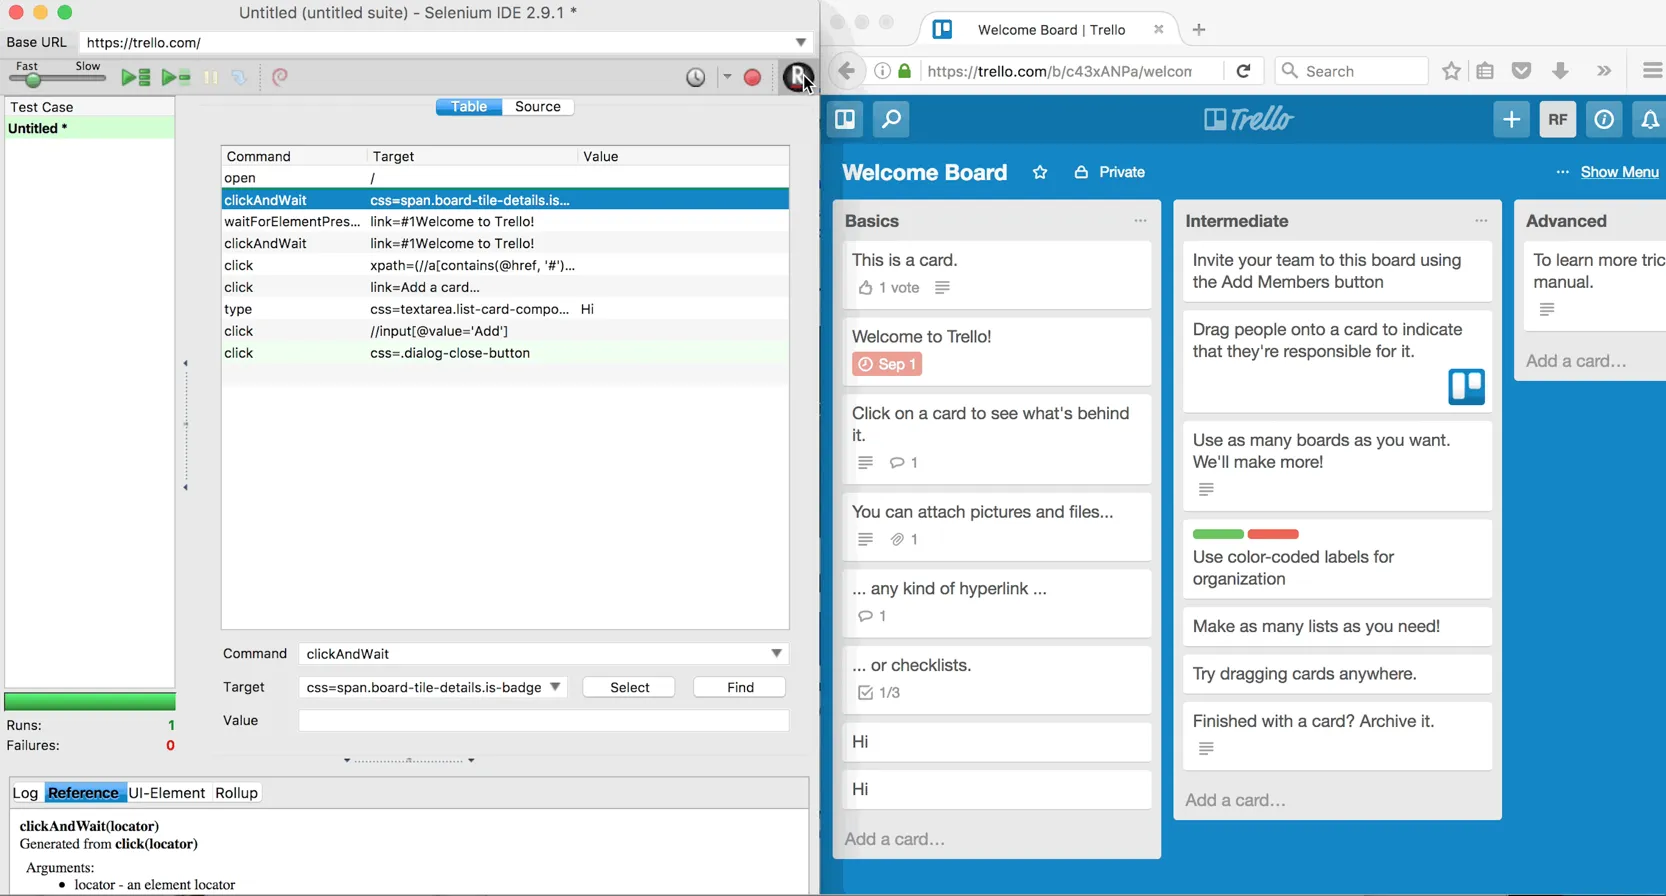Click the Pause/Resume button in Selenium IDE
This screenshot has width=1666, height=896.
(x=211, y=77)
